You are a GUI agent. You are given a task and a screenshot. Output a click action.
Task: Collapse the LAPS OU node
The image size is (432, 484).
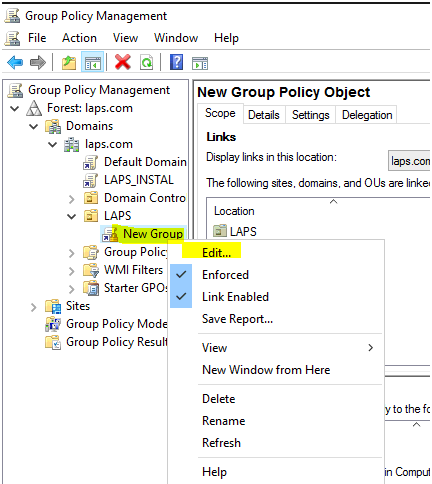[x=71, y=217]
